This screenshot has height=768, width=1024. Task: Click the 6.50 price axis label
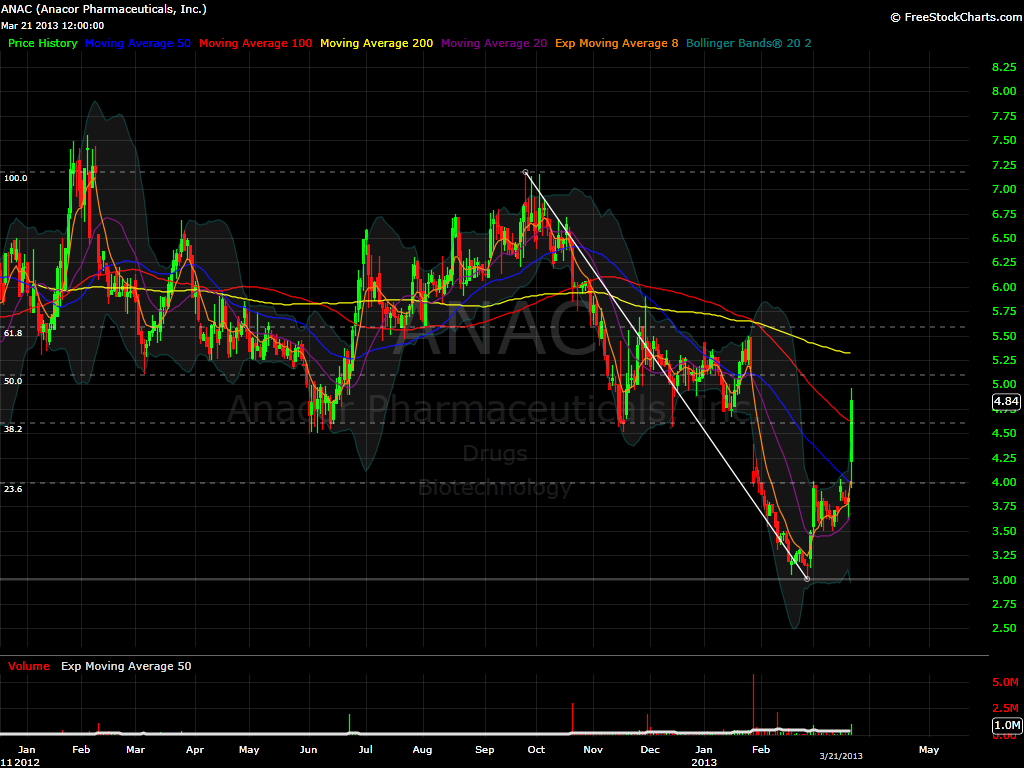coord(1004,238)
